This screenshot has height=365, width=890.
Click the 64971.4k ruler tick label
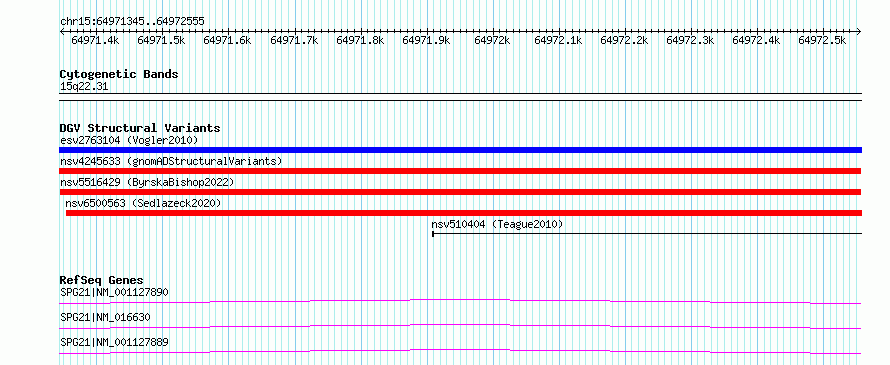pos(95,40)
